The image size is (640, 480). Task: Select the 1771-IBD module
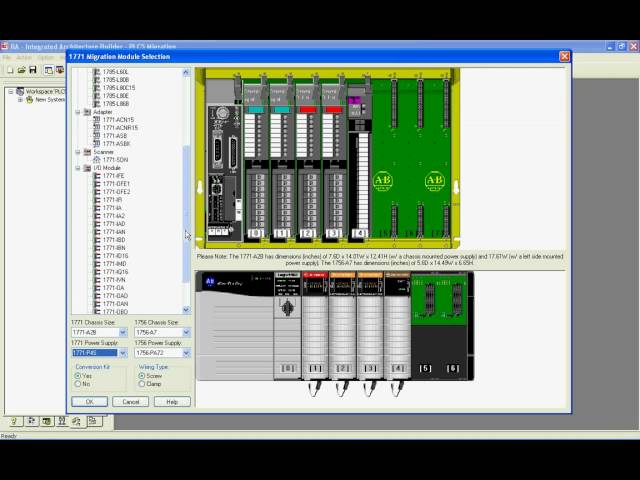(114, 240)
